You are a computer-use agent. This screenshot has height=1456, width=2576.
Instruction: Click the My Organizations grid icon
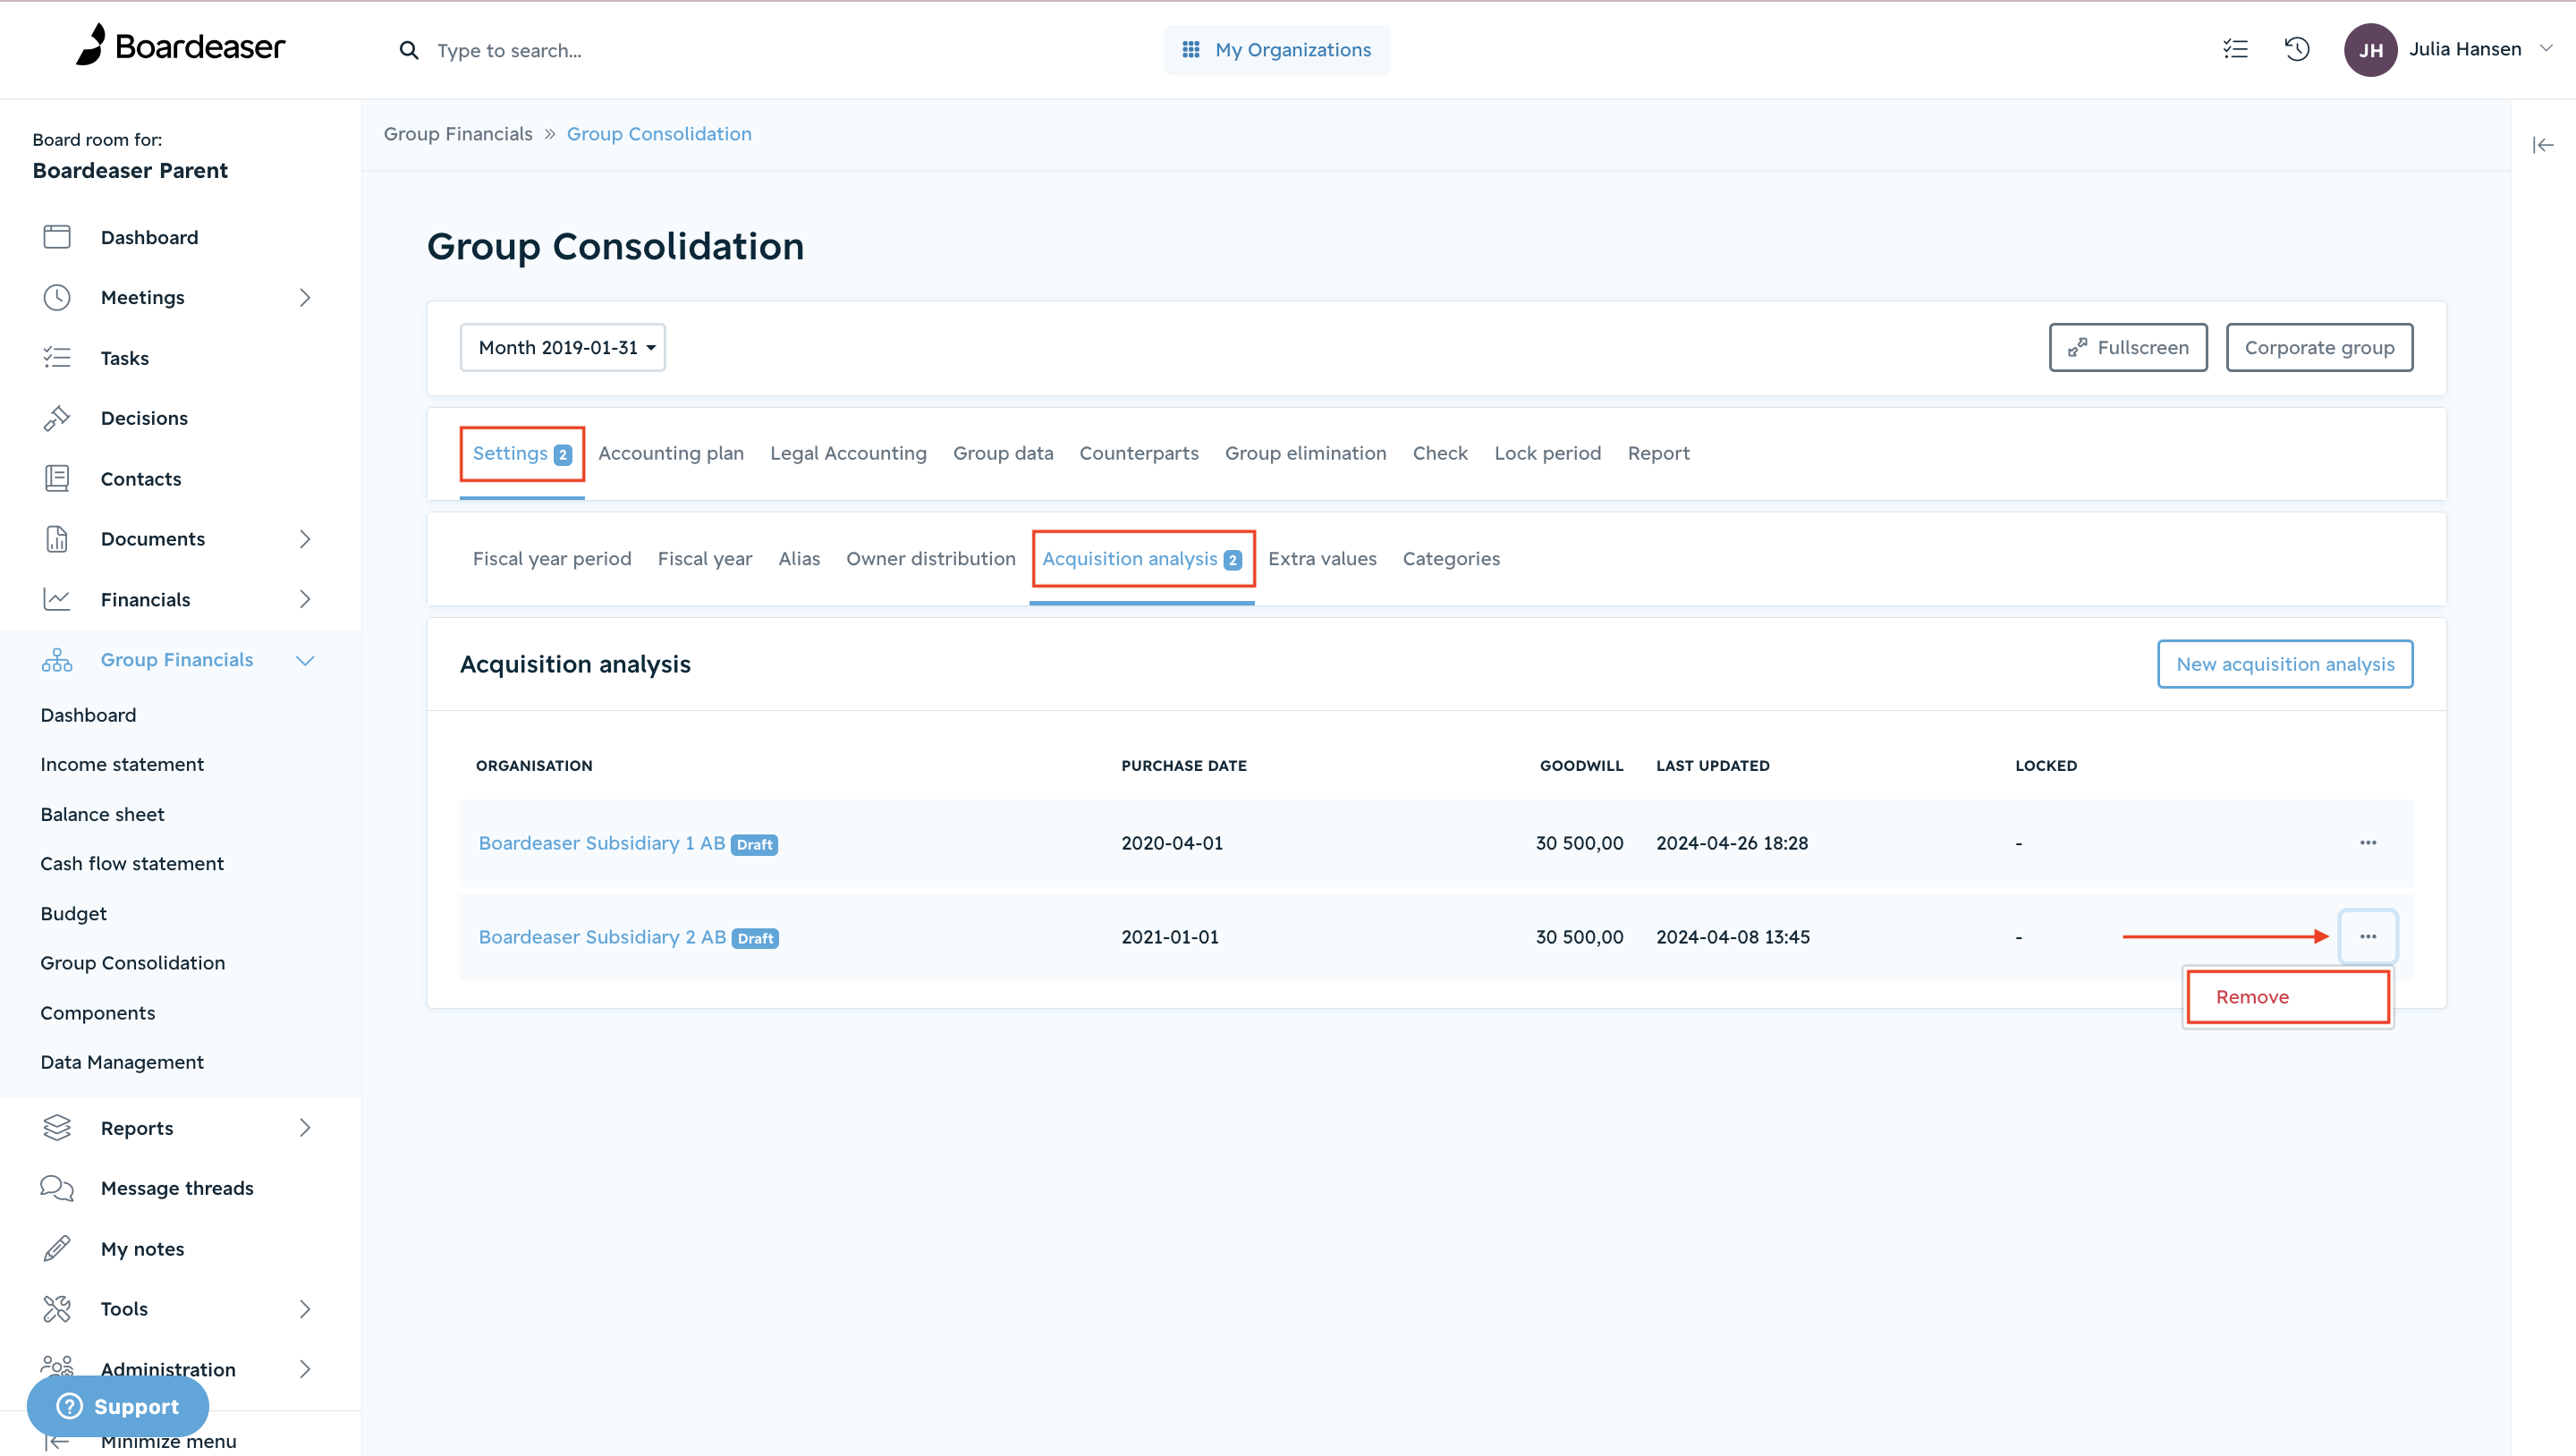pyautogui.click(x=1191, y=50)
